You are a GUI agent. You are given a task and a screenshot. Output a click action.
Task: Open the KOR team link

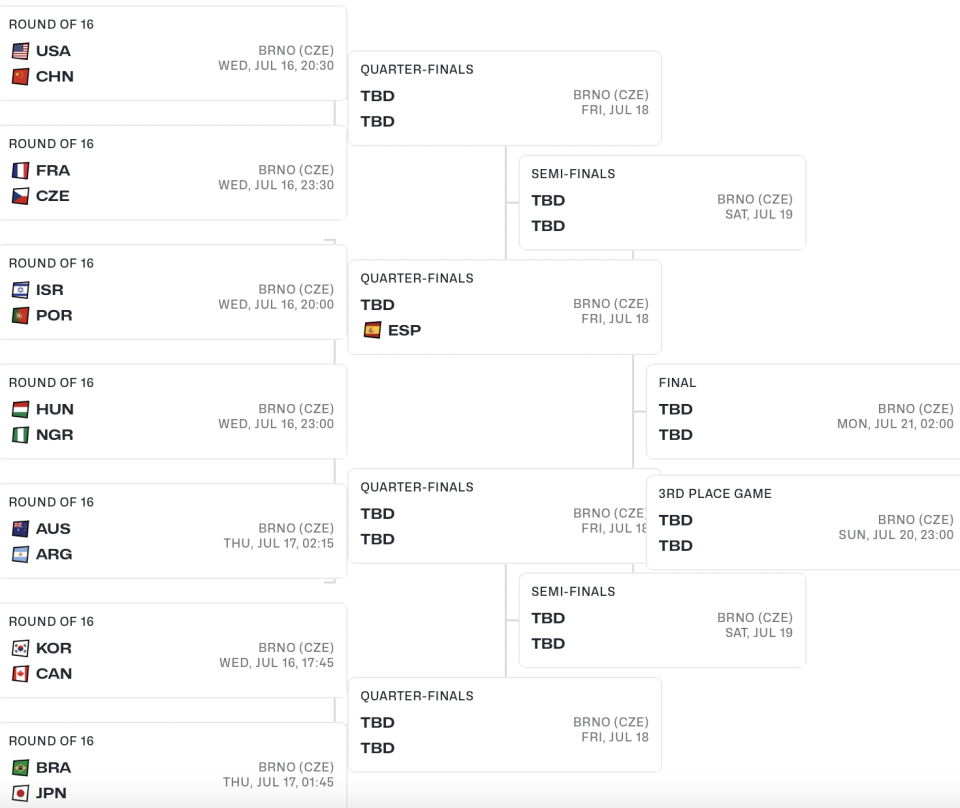tap(54, 648)
